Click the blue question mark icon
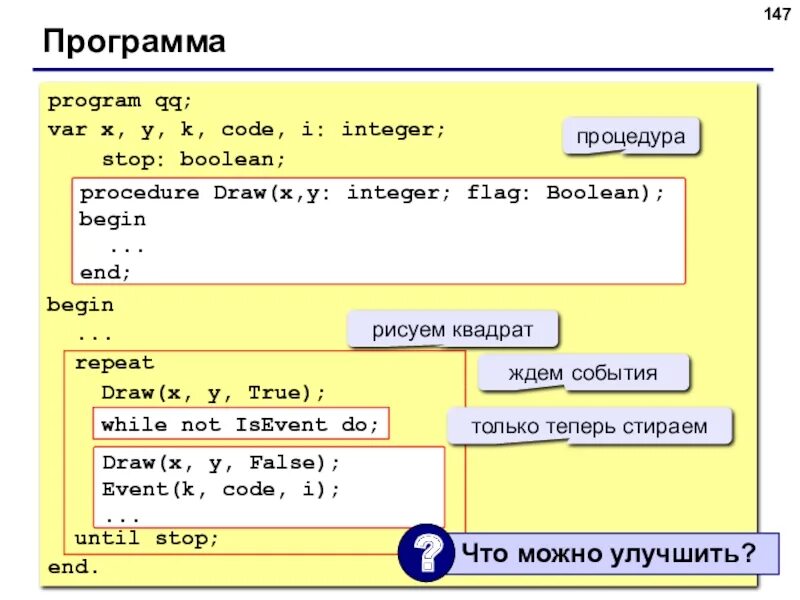The image size is (800, 600). click(427, 553)
